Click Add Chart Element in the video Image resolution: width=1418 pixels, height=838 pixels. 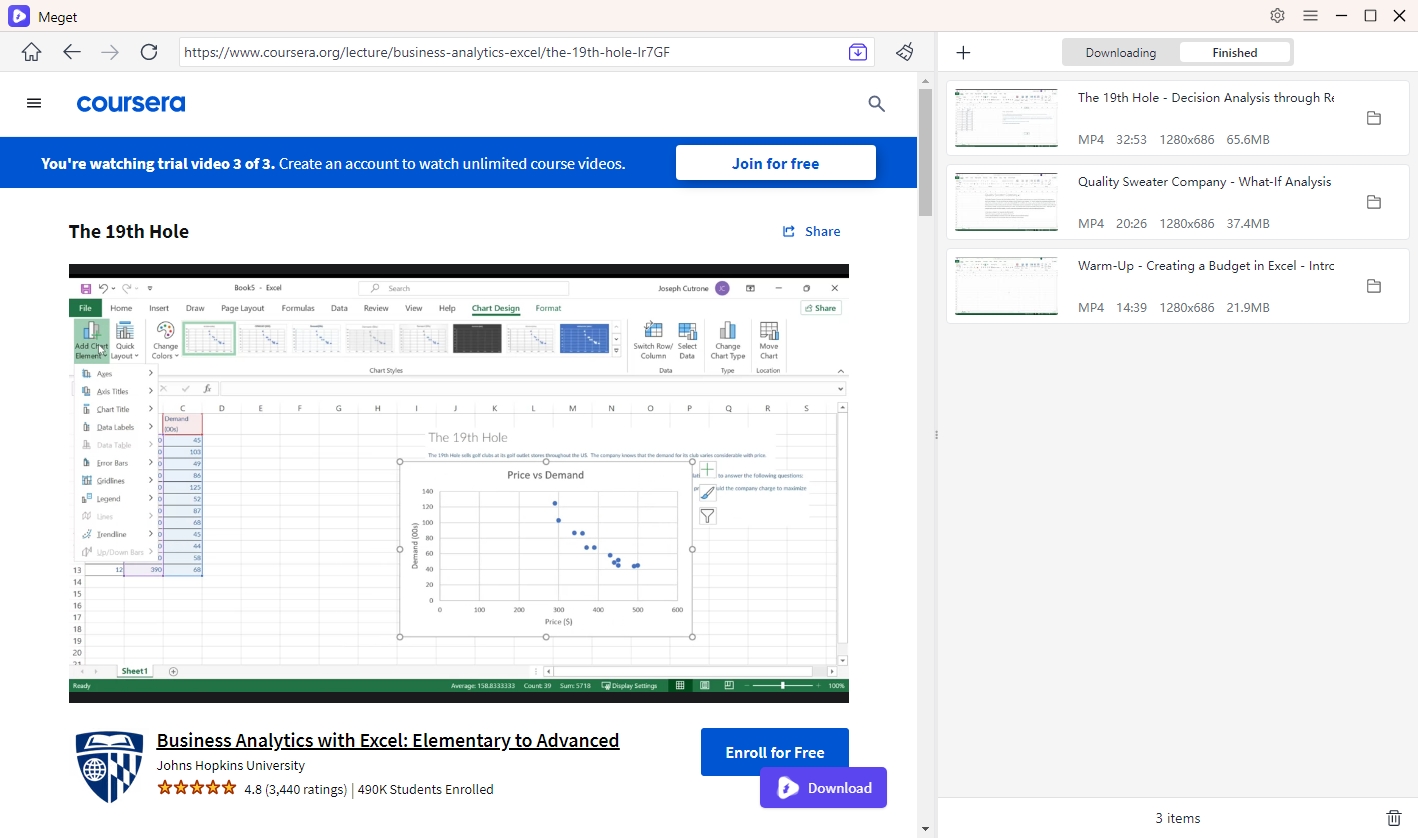[x=91, y=341]
